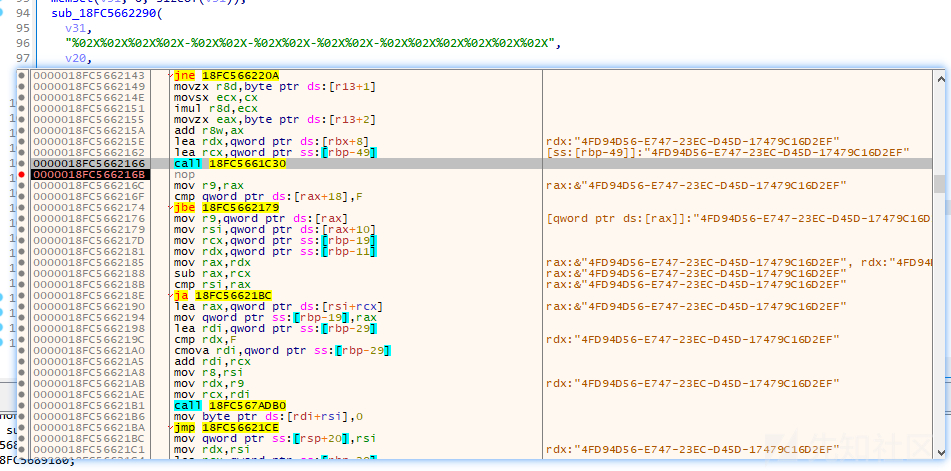Click address 0000018FC56621C1
951x471 pixels.
click(x=89, y=449)
